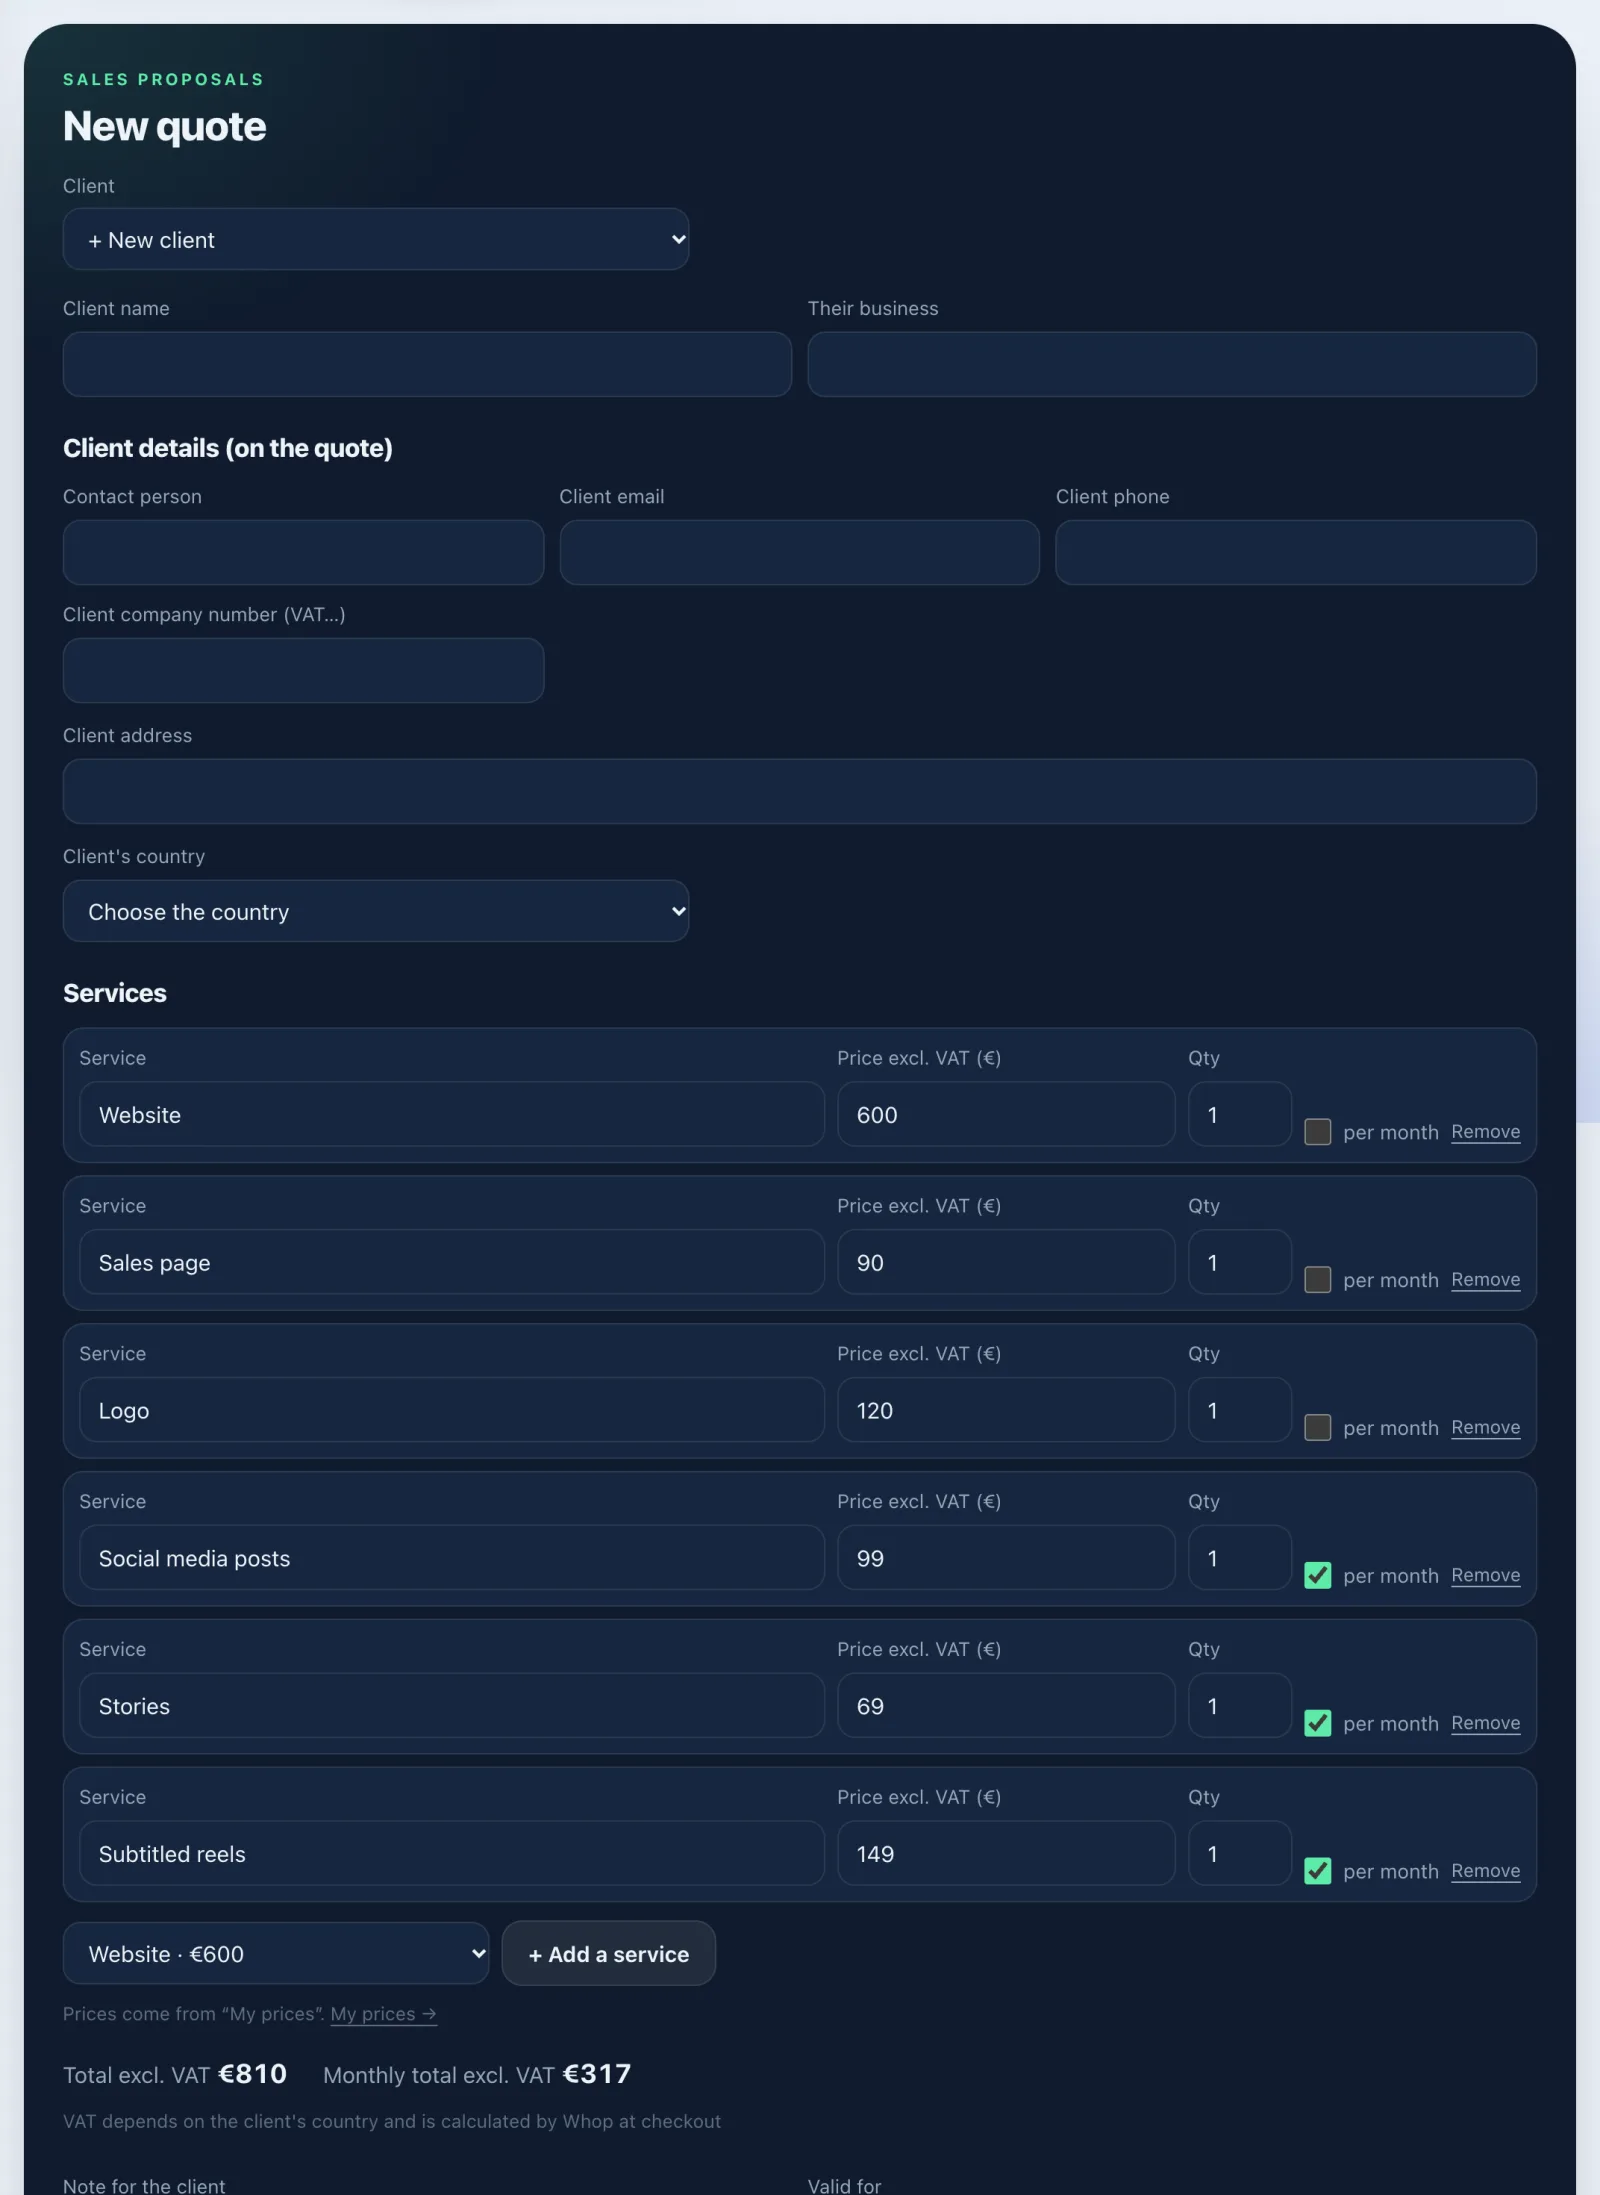Toggle per month for Logo service
Screen dimensions: 1600x2195
click(x=1317, y=1427)
